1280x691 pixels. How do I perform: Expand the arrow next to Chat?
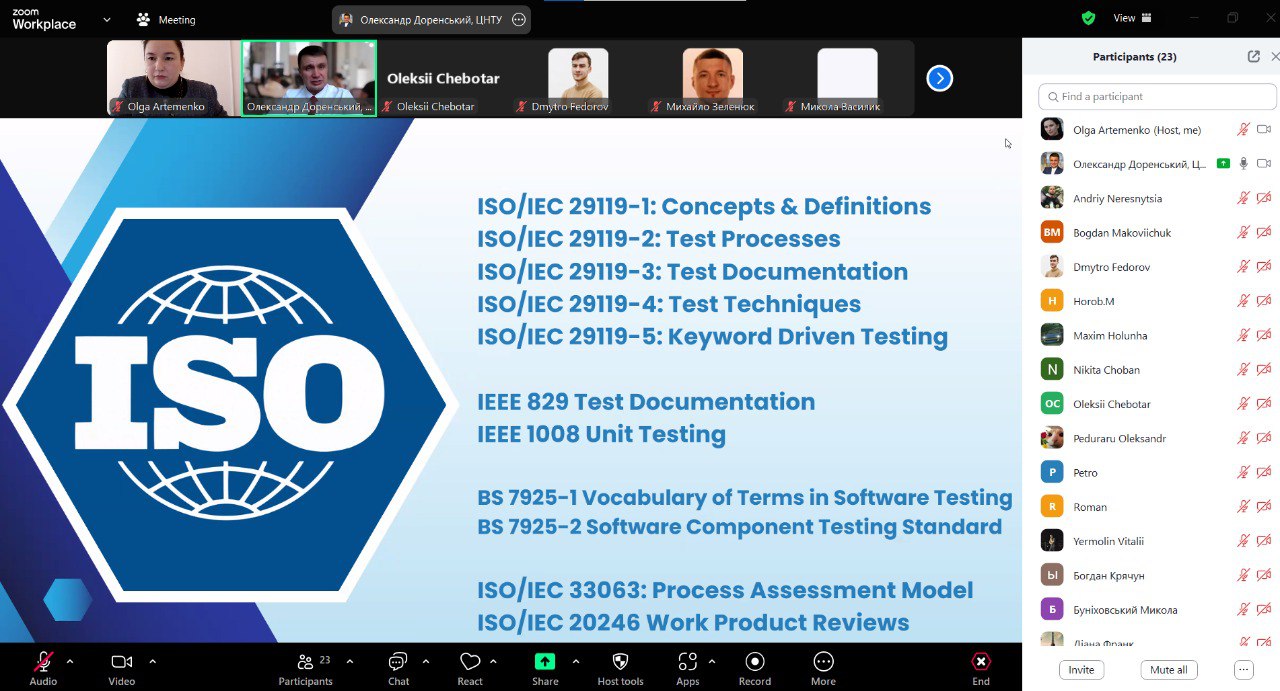coord(426,661)
